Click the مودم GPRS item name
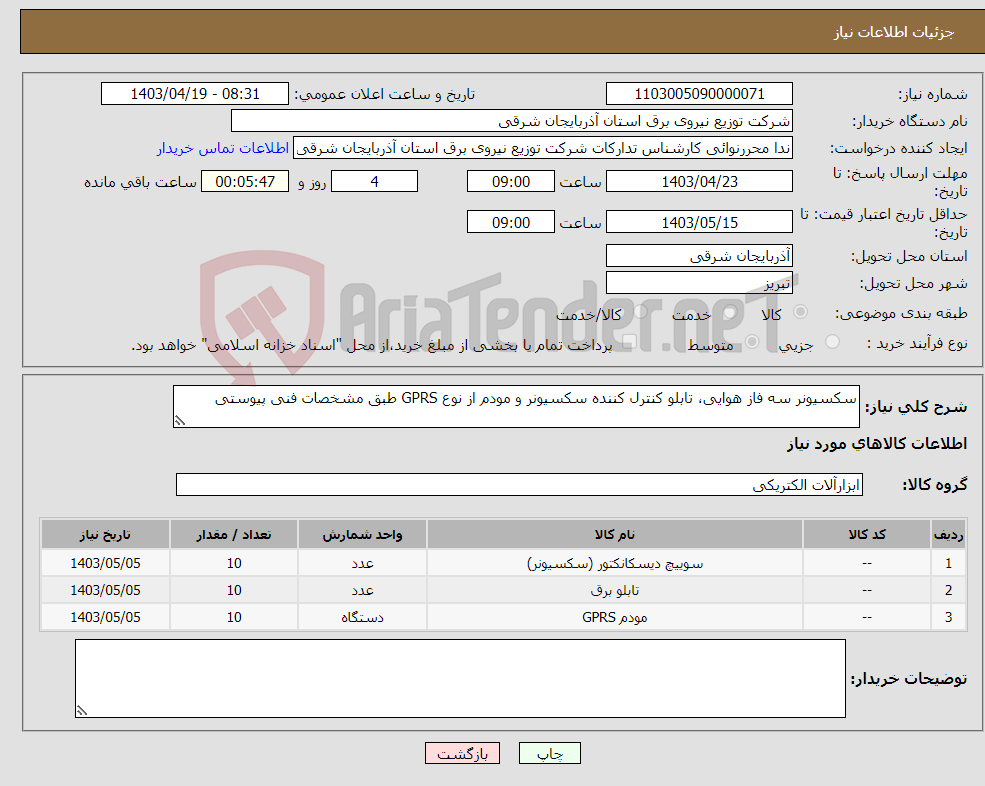This screenshot has height=786, width=985. 615,618
